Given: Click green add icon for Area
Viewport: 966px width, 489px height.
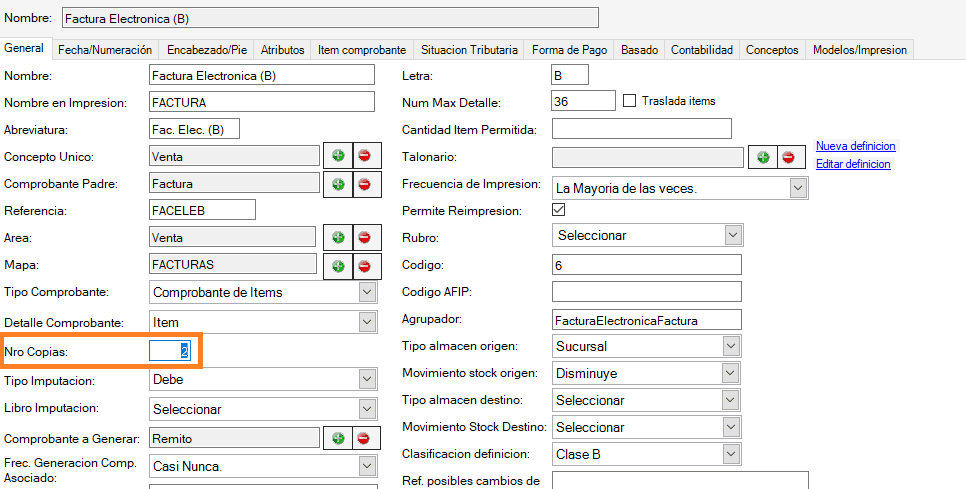Looking at the screenshot, I should [x=338, y=238].
